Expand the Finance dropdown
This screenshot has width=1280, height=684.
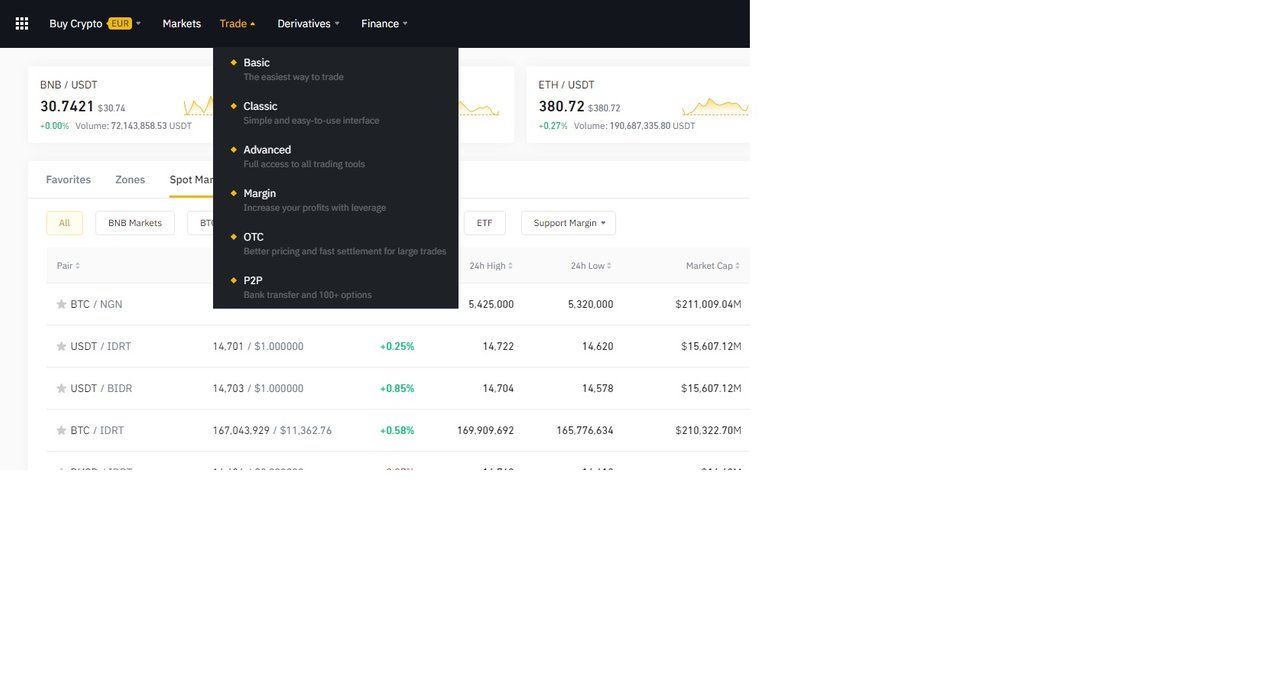384,23
